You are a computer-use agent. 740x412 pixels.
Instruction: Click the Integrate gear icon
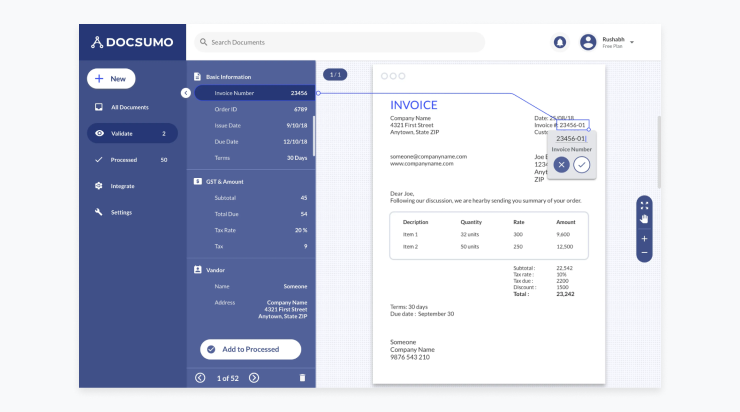(99, 186)
